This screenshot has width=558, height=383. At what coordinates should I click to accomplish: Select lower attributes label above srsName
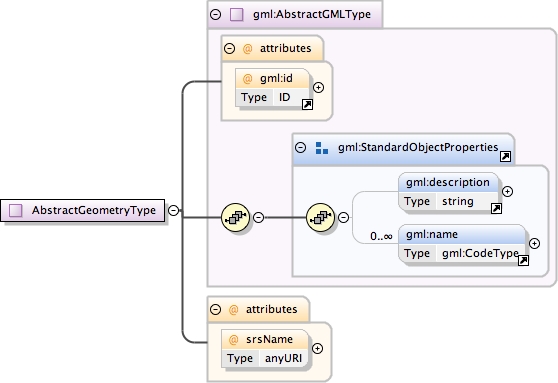272,309
